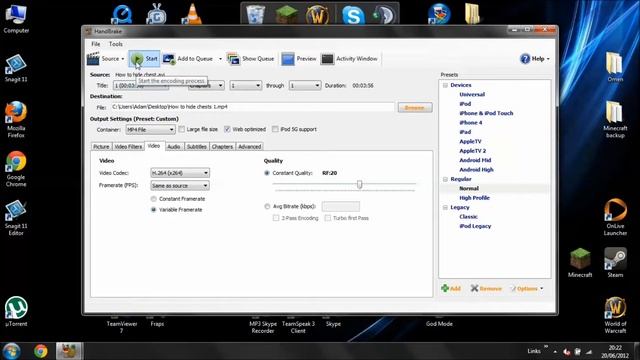Select the Snagit 11 desktop shortcut
The width and height of the screenshot is (640, 360).
[x=16, y=68]
